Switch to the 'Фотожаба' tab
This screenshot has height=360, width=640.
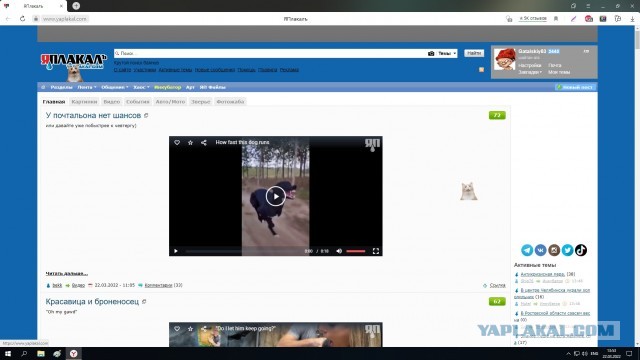pyautogui.click(x=230, y=102)
